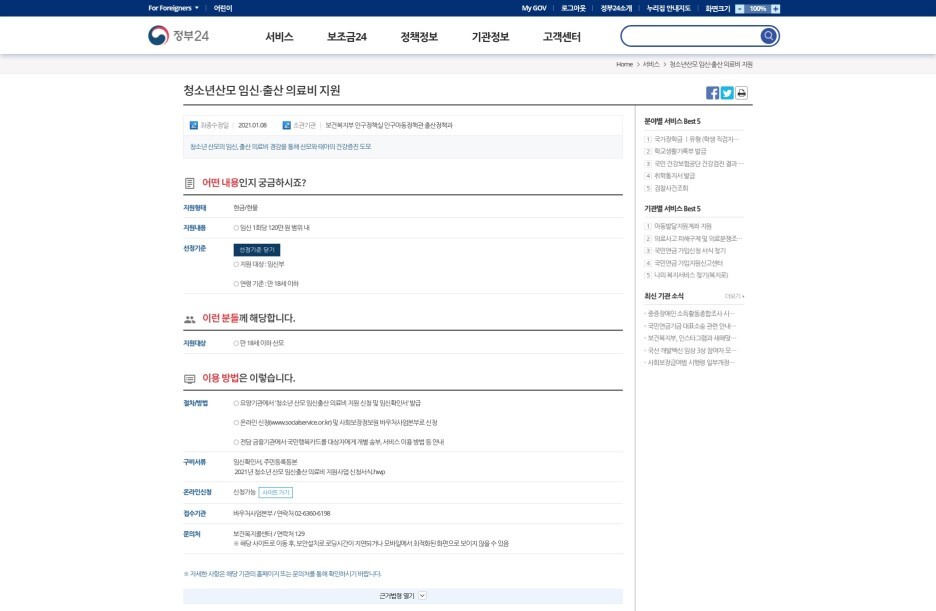Click document icon beside 어떤 내용 heading
This screenshot has height=611, width=936.
(x=189, y=183)
